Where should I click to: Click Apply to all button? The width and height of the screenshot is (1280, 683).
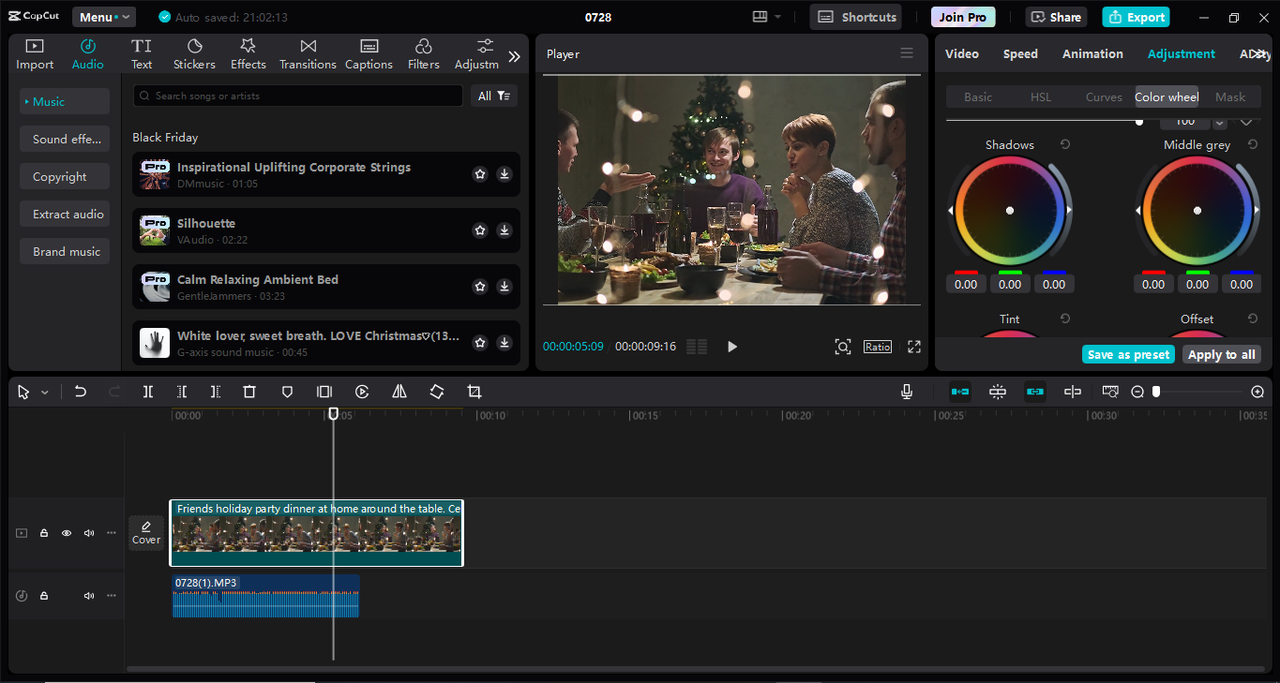point(1221,354)
